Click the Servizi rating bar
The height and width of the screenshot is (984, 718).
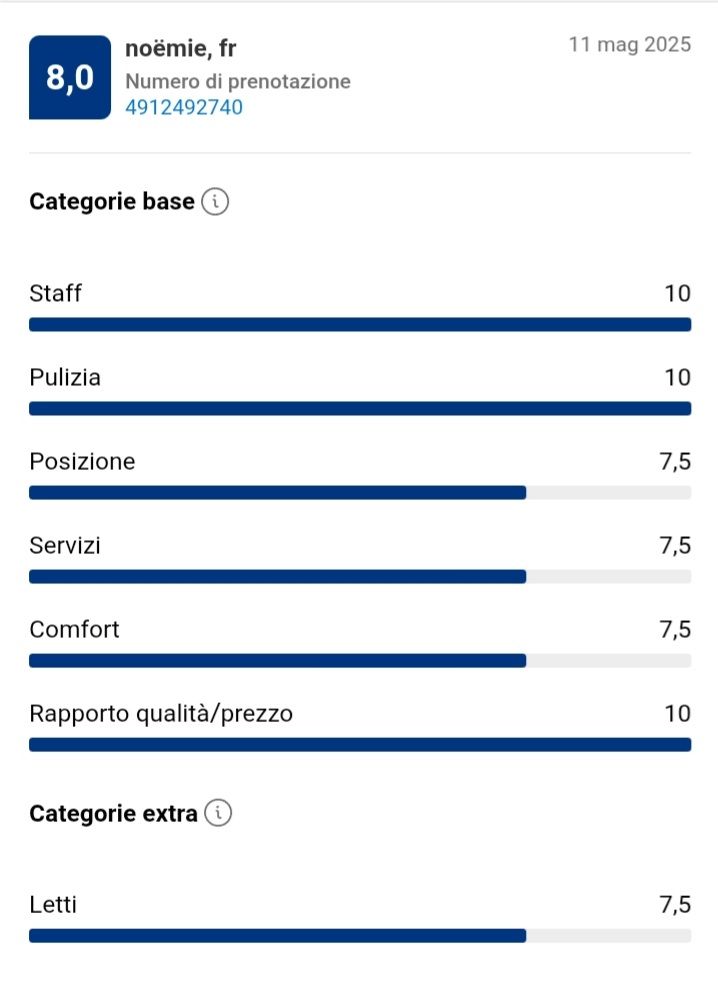[x=360, y=576]
